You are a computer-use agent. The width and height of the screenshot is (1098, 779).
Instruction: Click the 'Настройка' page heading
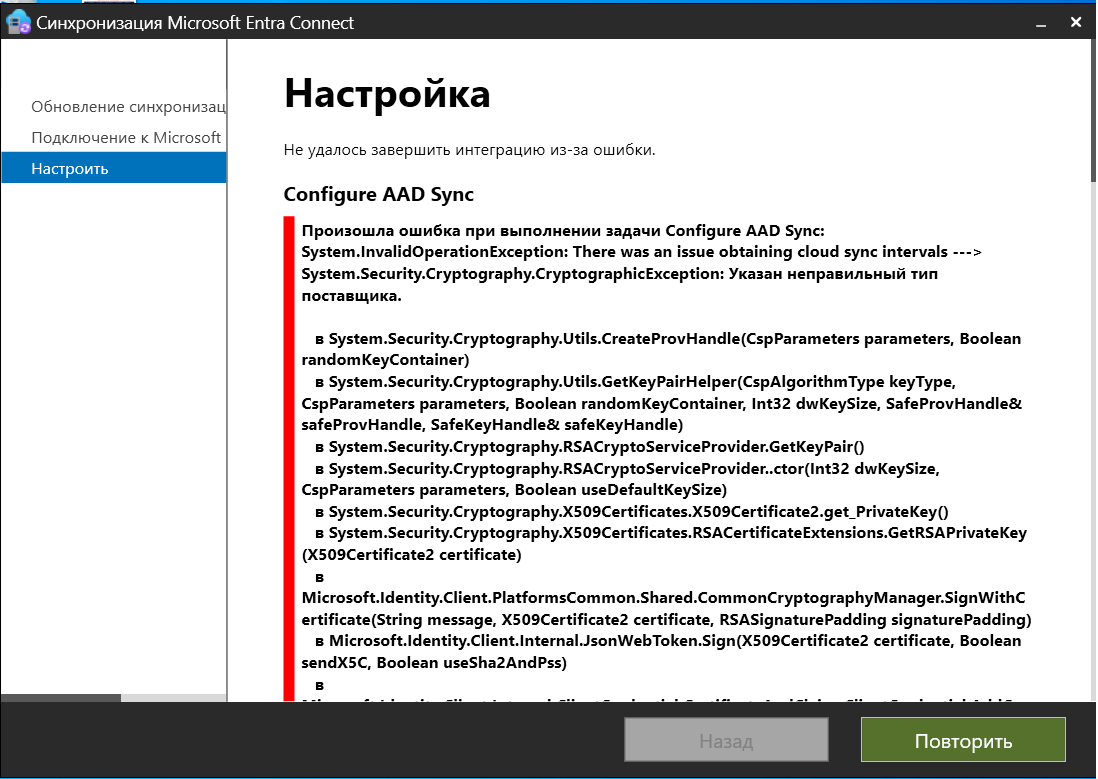click(387, 94)
